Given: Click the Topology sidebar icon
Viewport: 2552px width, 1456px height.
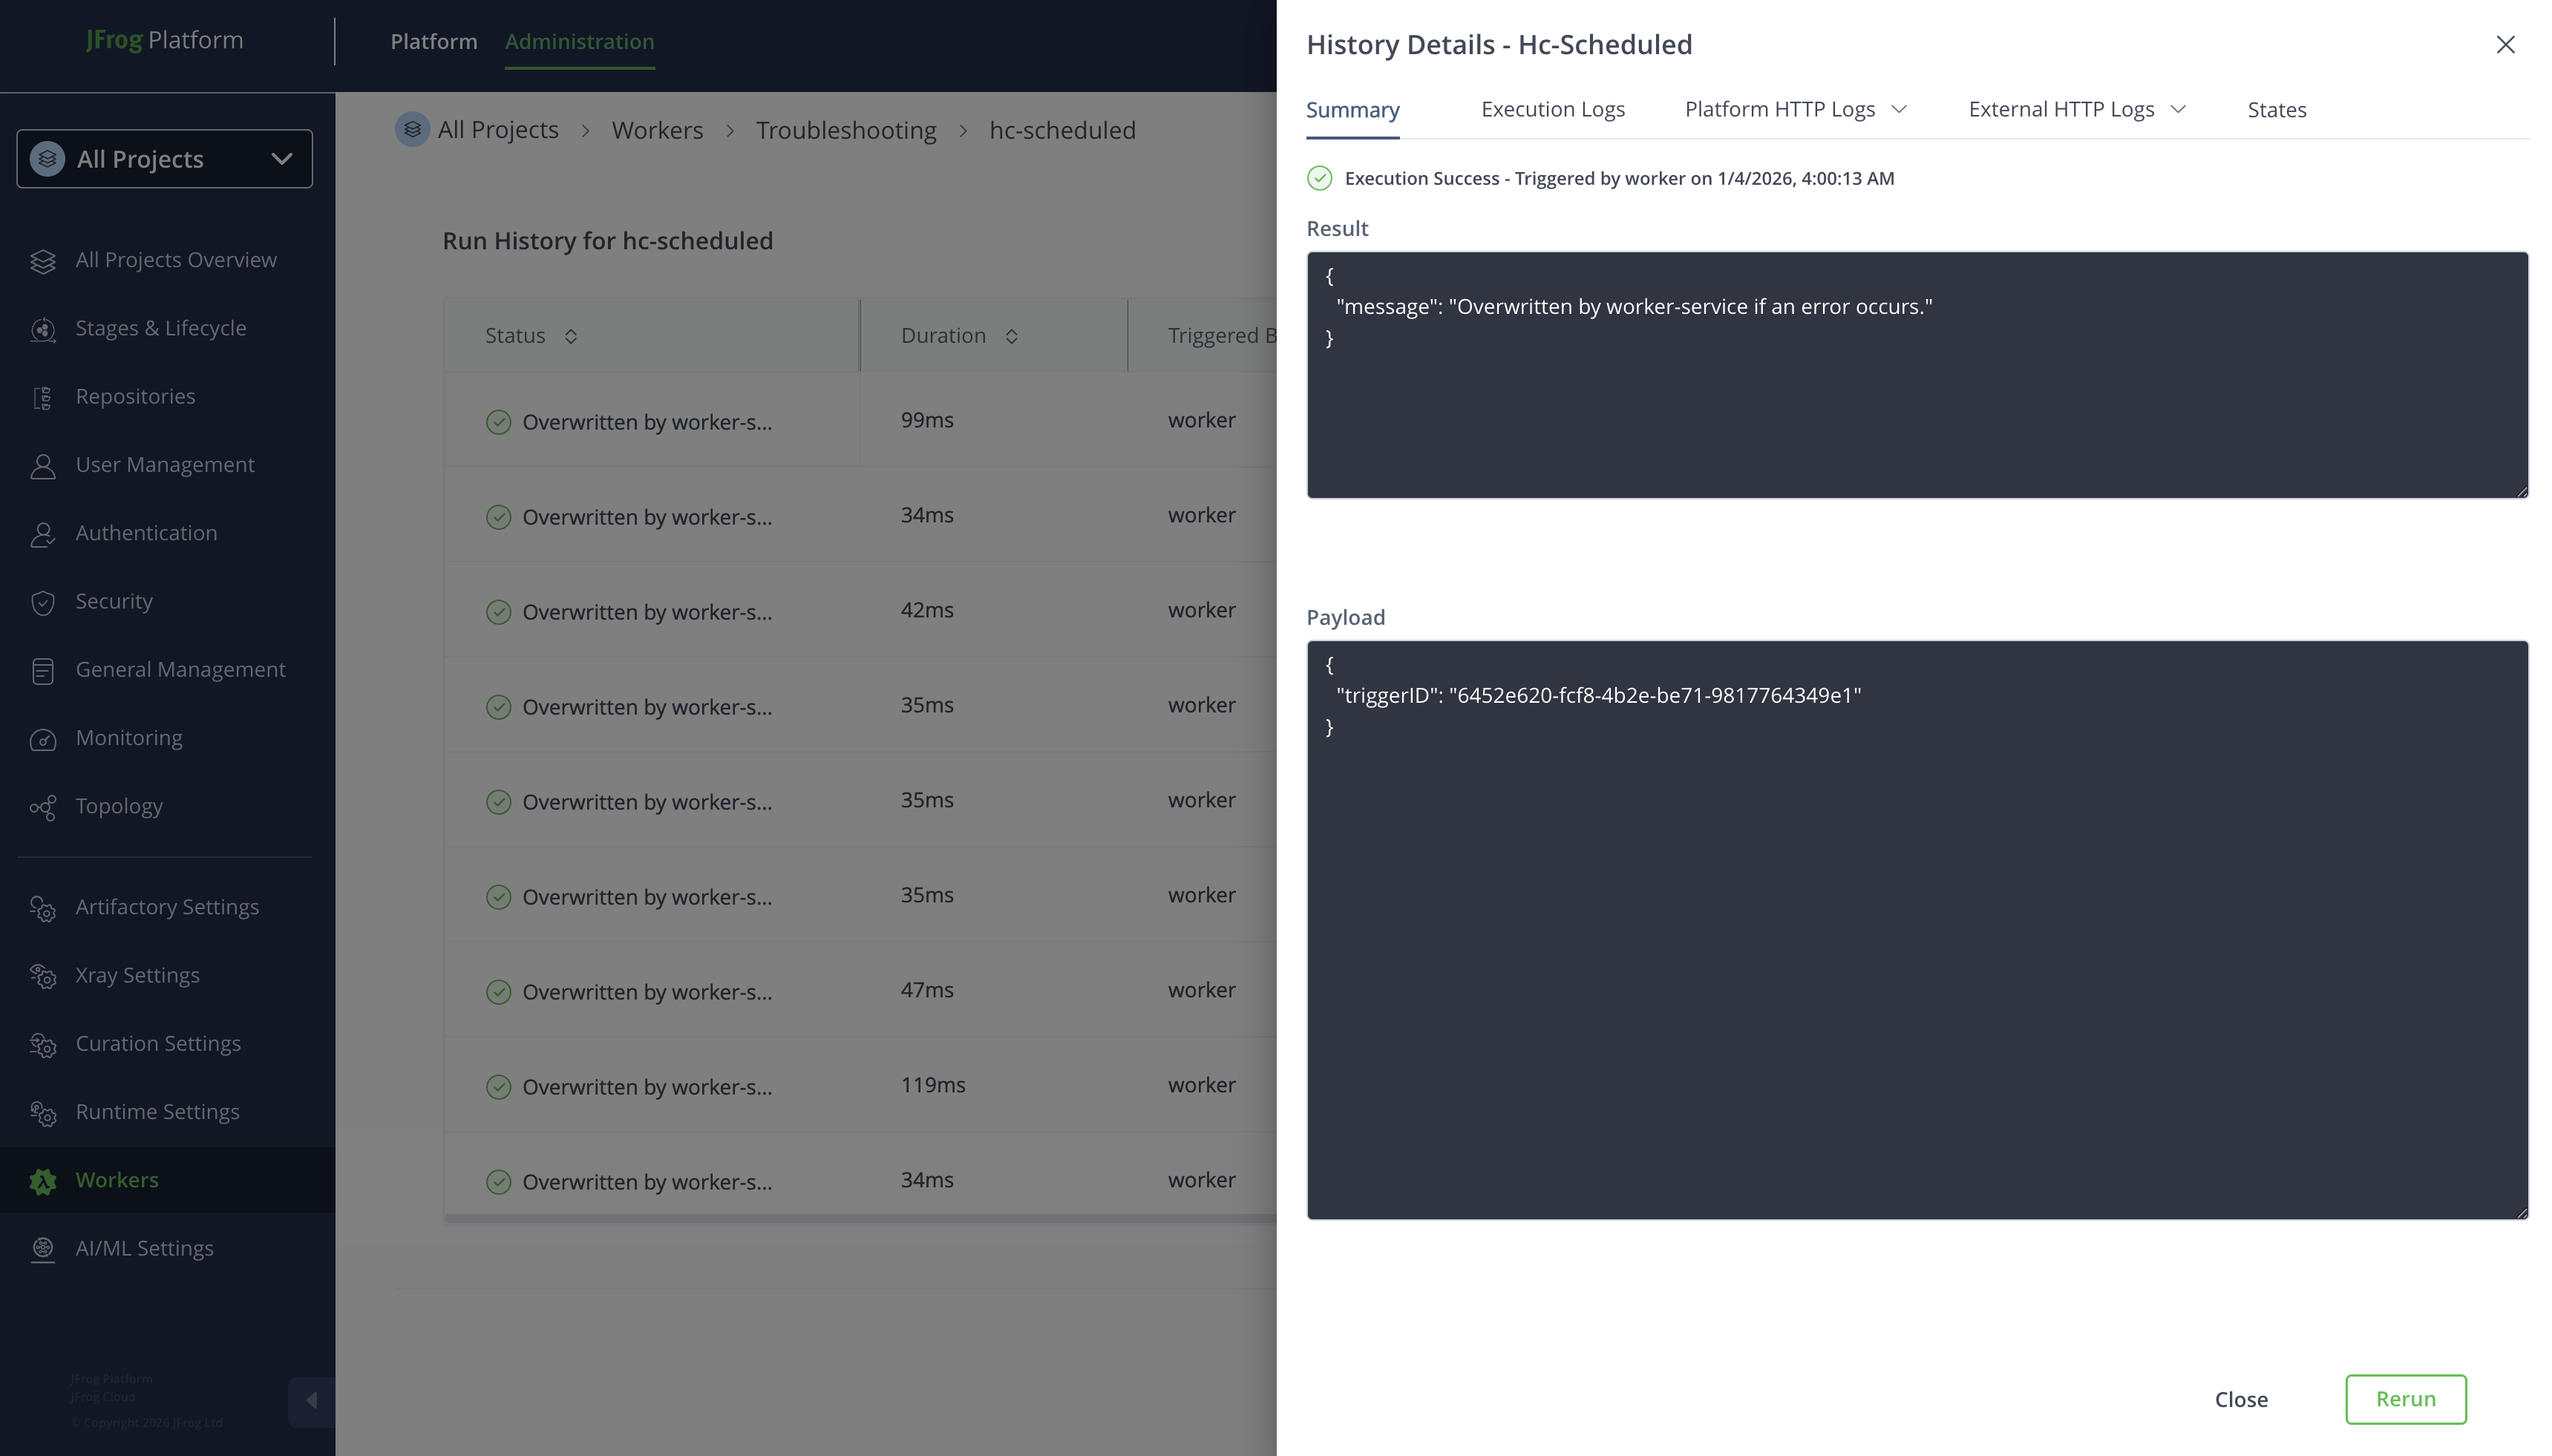Looking at the screenshot, I should point(42,807).
